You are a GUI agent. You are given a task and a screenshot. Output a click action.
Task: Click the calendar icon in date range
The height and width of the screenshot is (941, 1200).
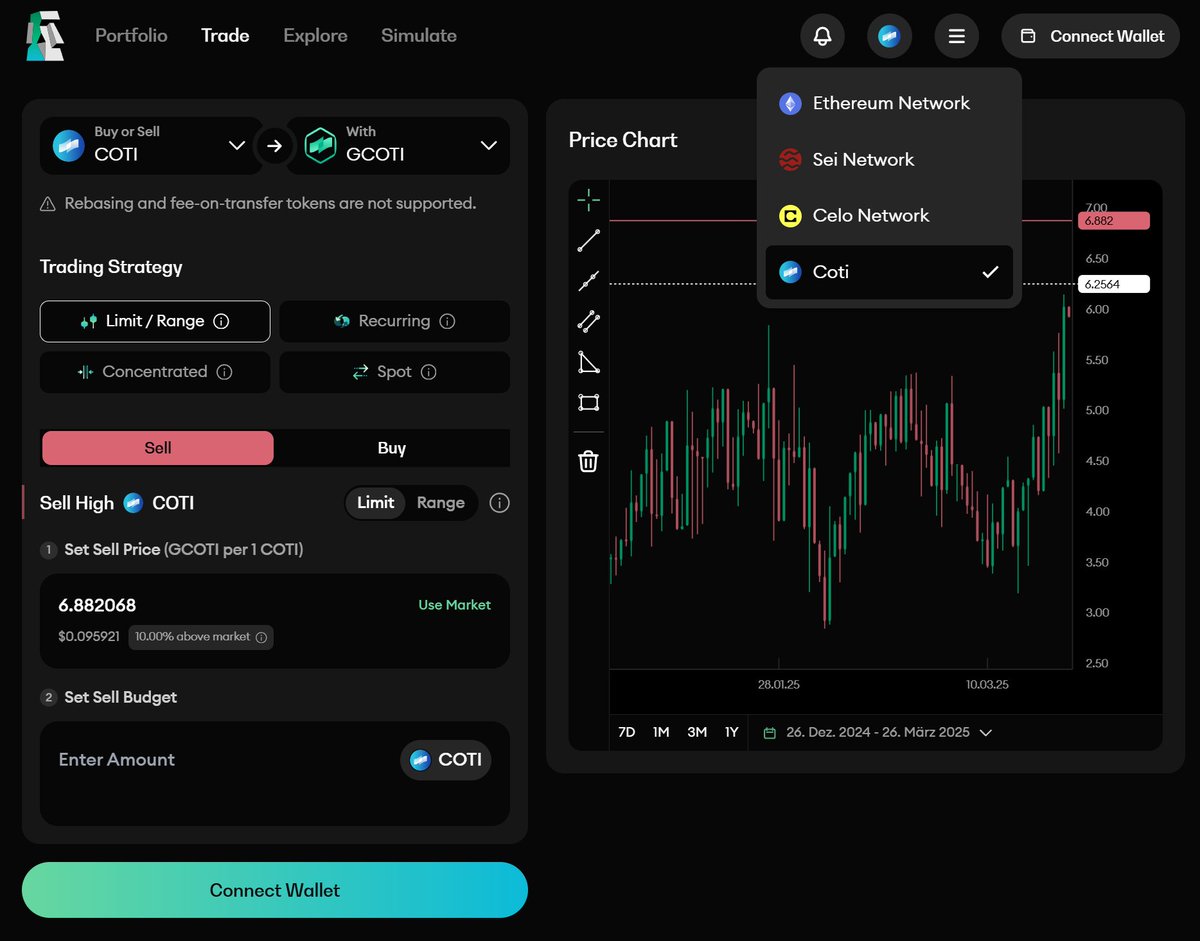pos(770,733)
